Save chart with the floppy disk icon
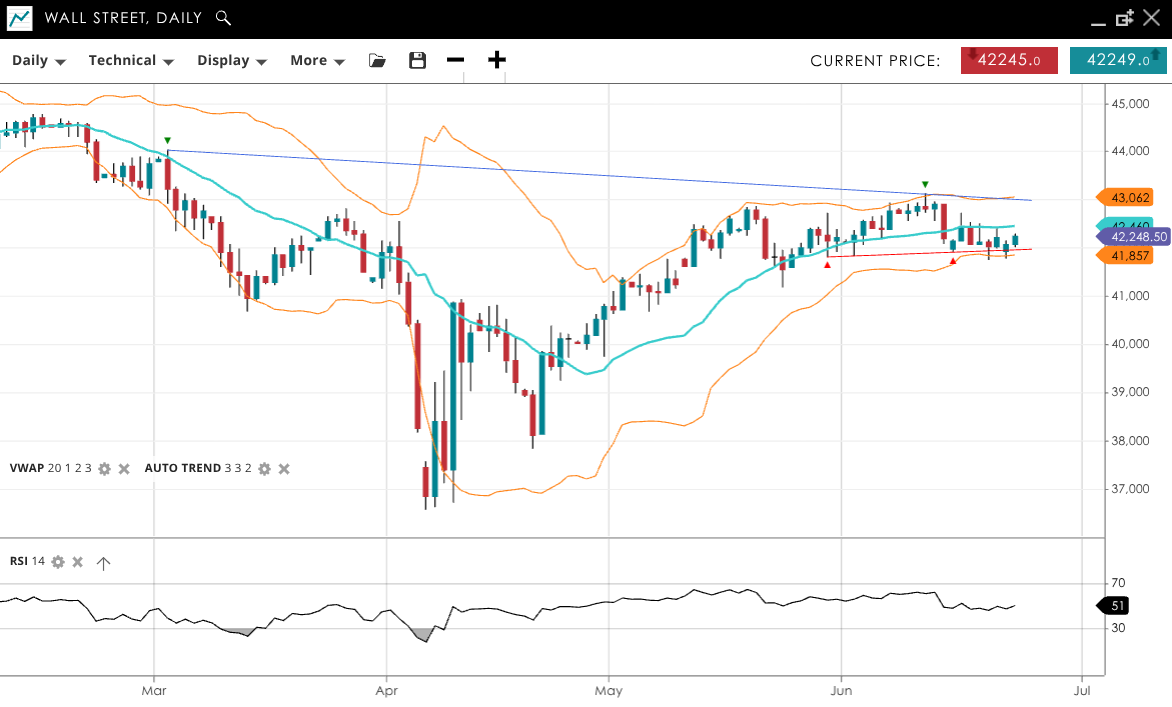Viewport: 1172px width, 707px height. point(418,61)
